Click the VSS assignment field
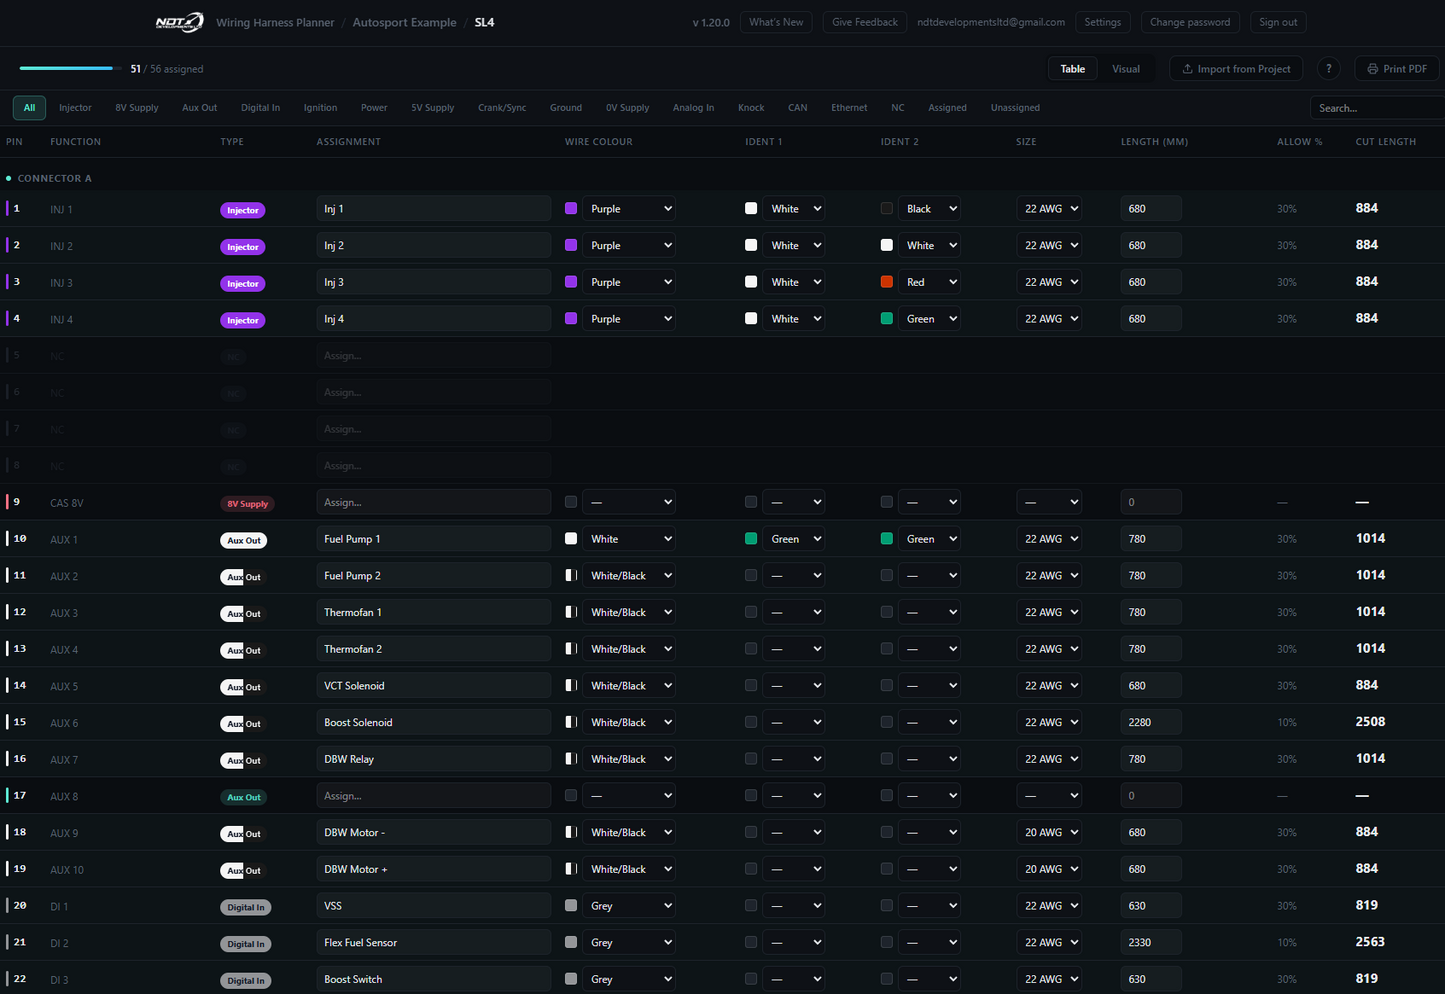Screen dimensions: 1445x994 (x=433, y=905)
